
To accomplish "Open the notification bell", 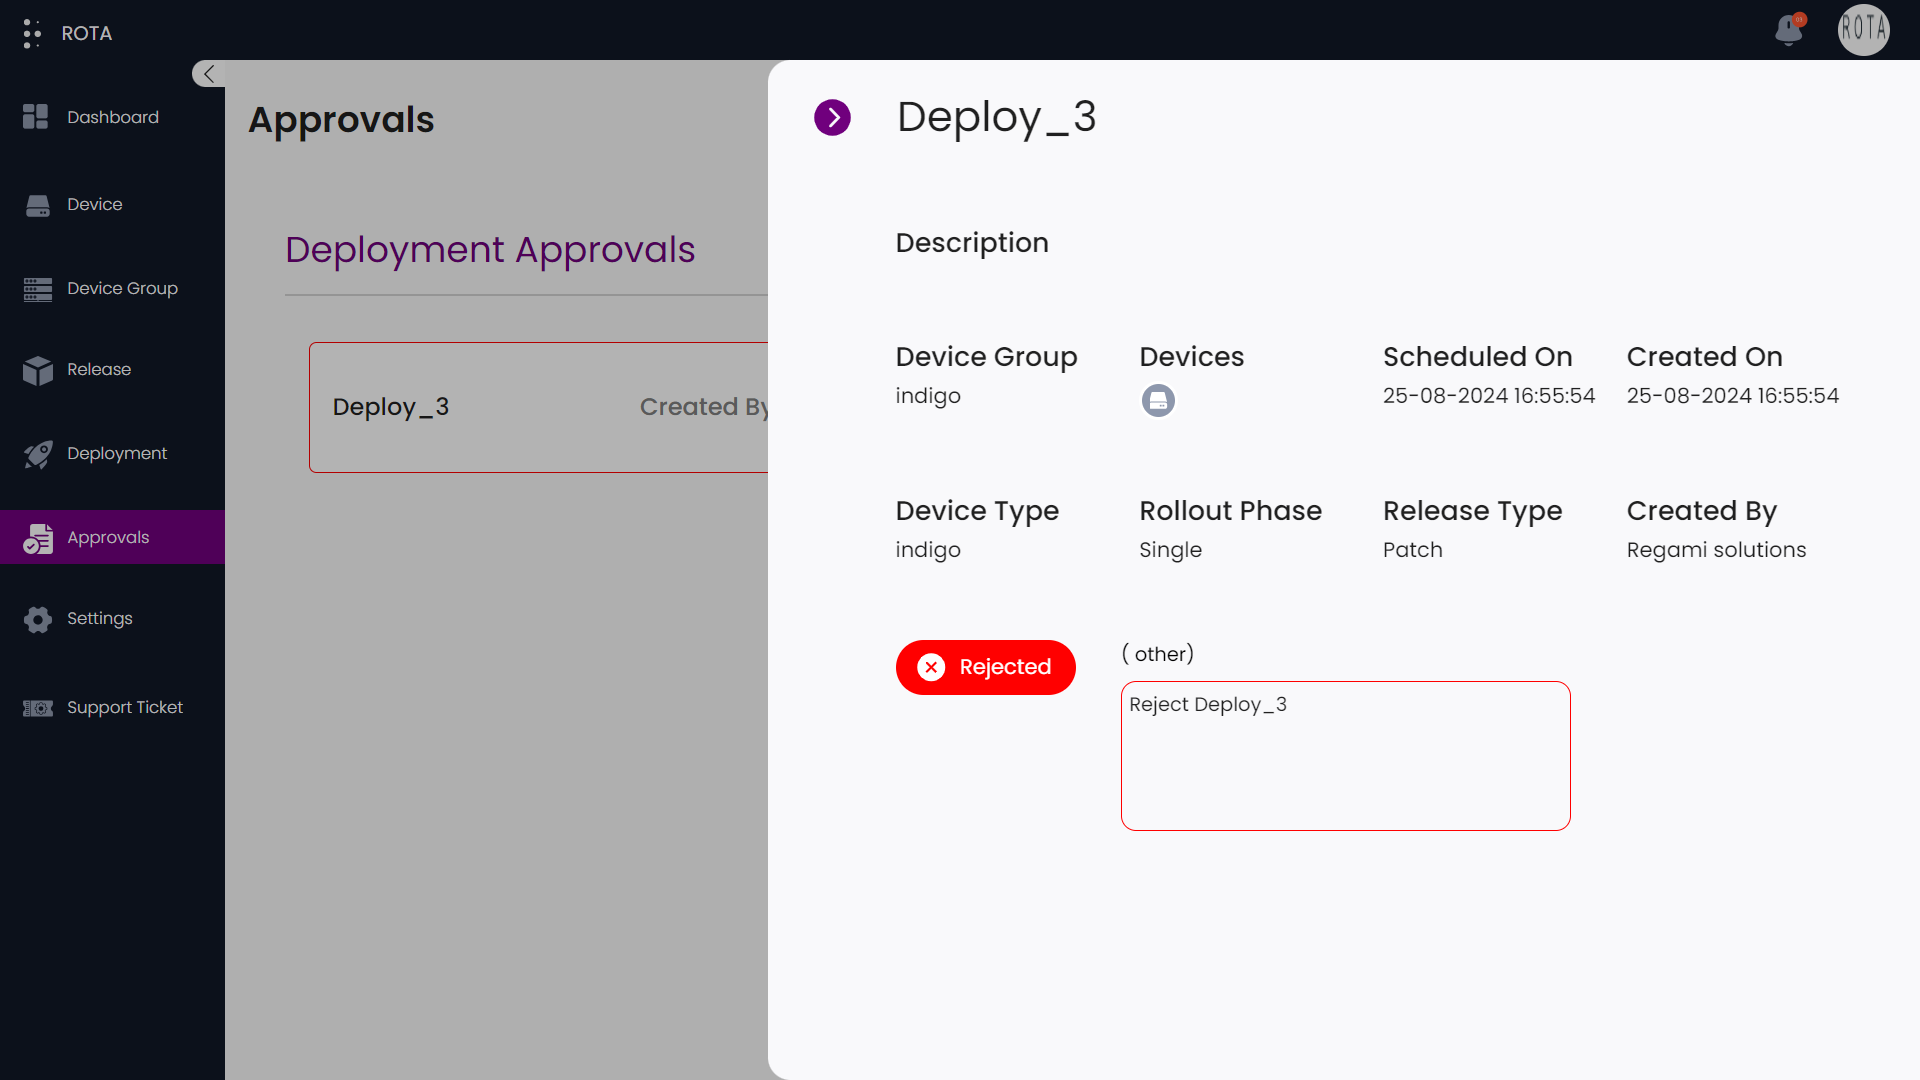I will pos(1789,31).
